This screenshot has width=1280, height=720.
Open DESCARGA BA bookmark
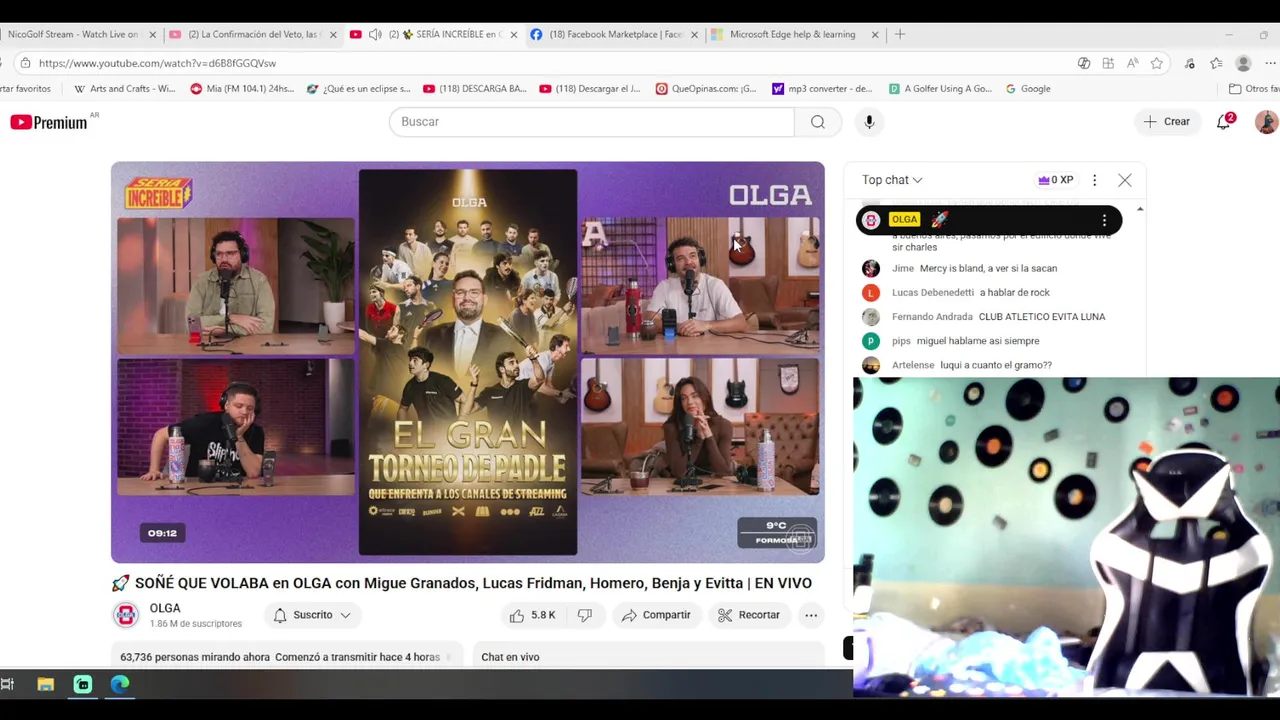coord(475,89)
